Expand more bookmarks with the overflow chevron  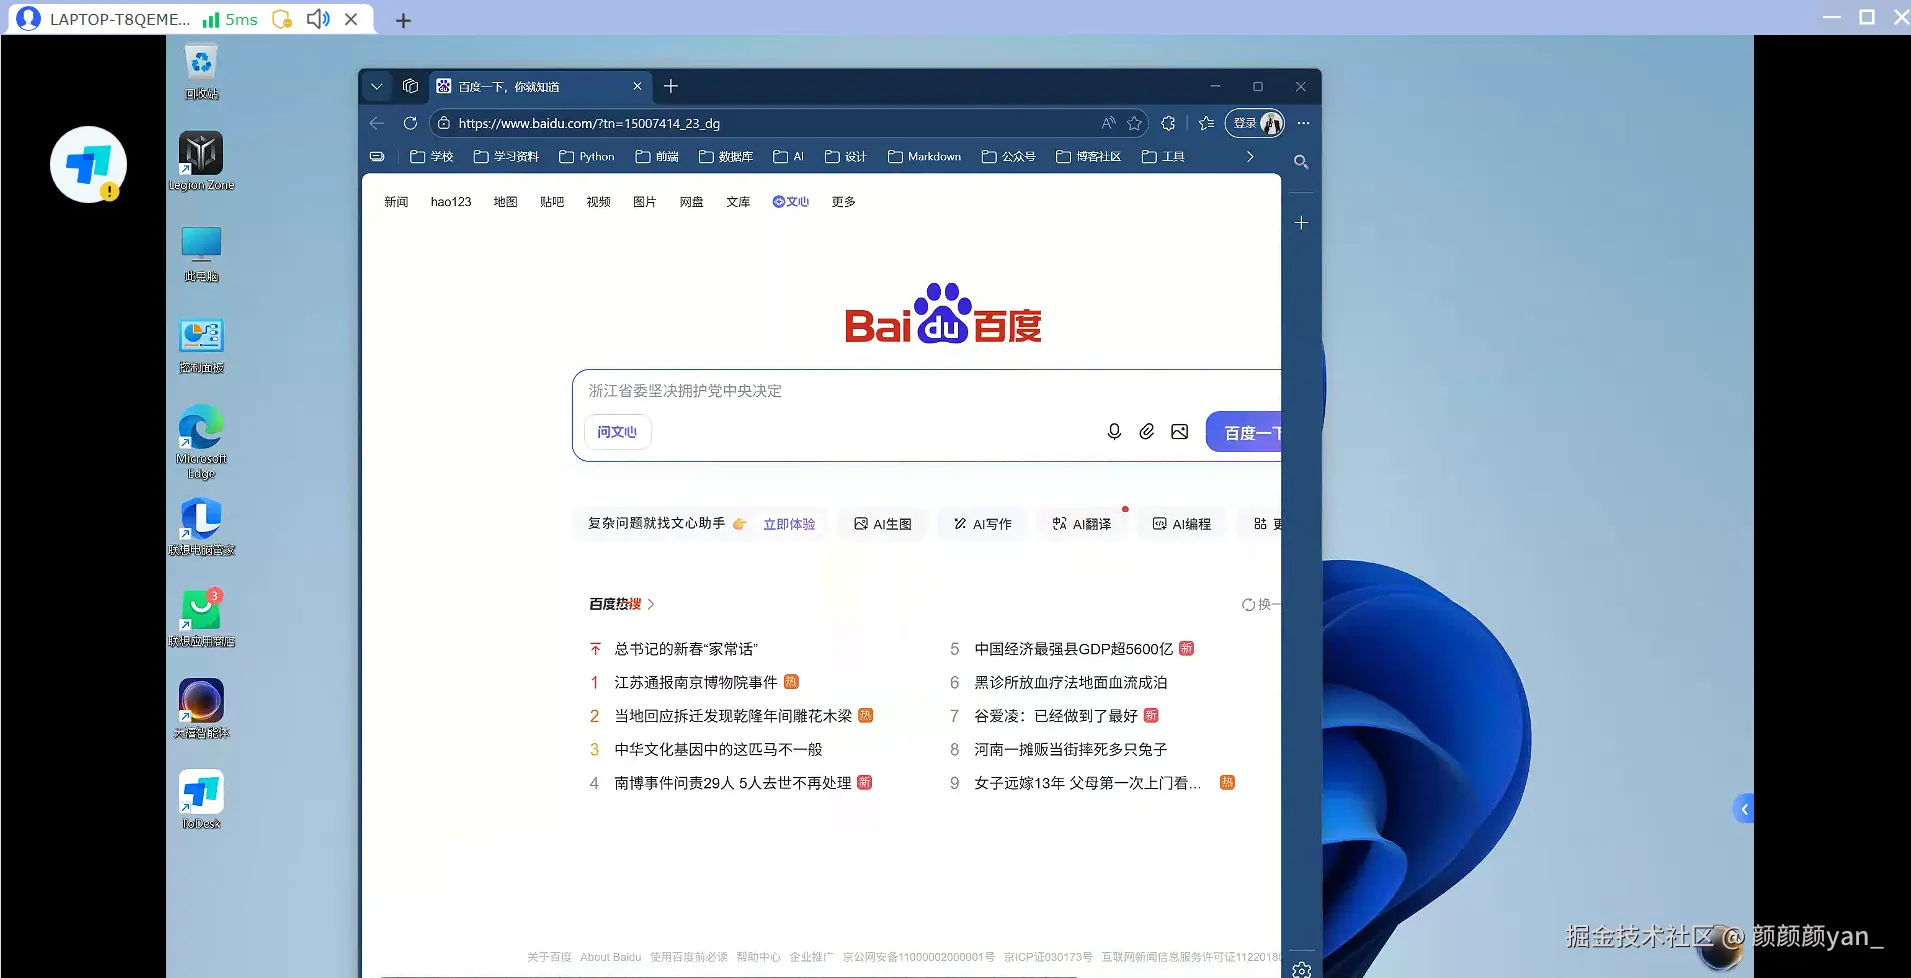tap(1250, 157)
